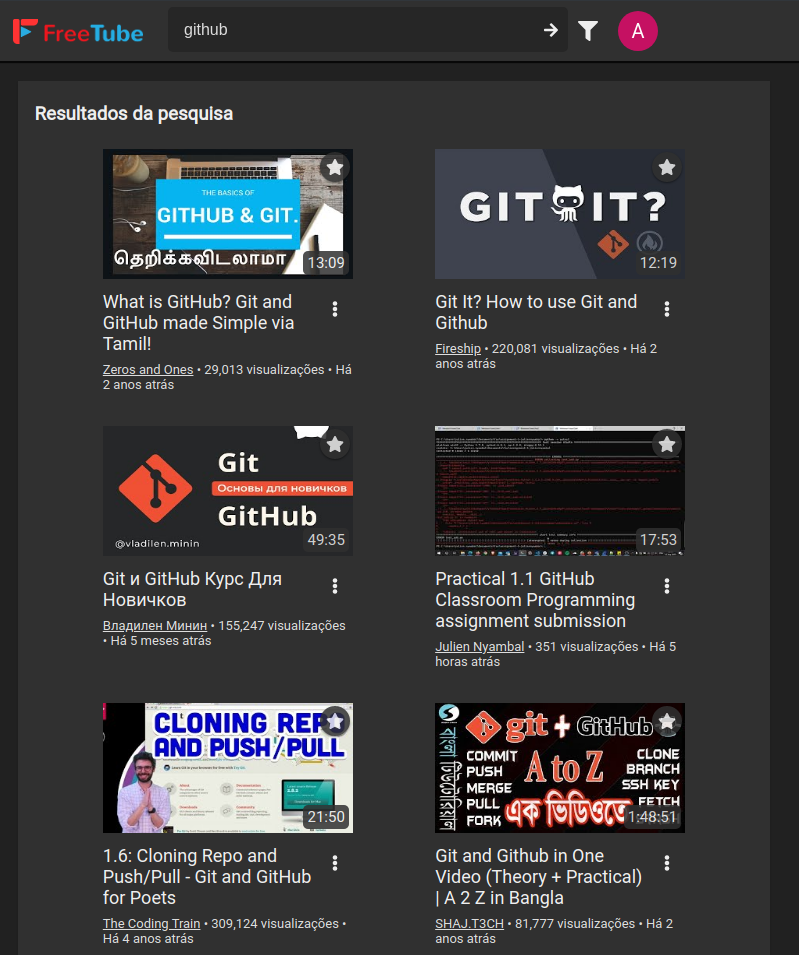799x955 pixels.
Task: Click the FreeTube logo
Action: coord(78,32)
